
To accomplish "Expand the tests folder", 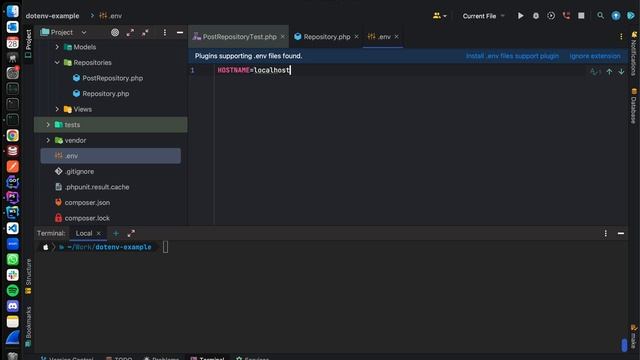I will (48, 124).
